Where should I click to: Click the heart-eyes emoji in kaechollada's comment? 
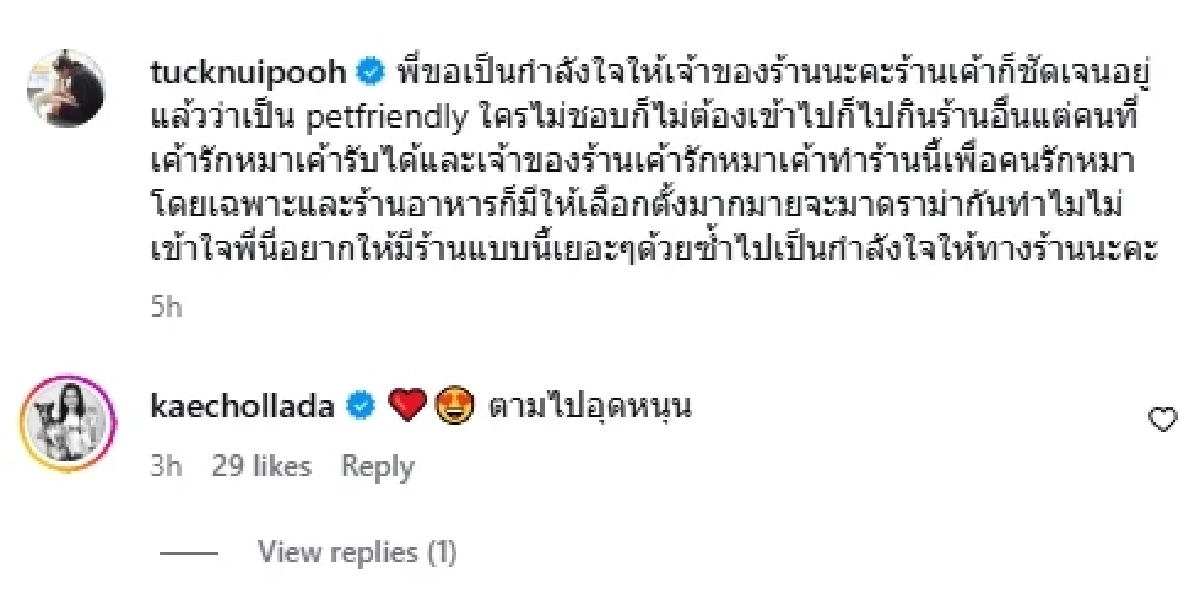452,406
